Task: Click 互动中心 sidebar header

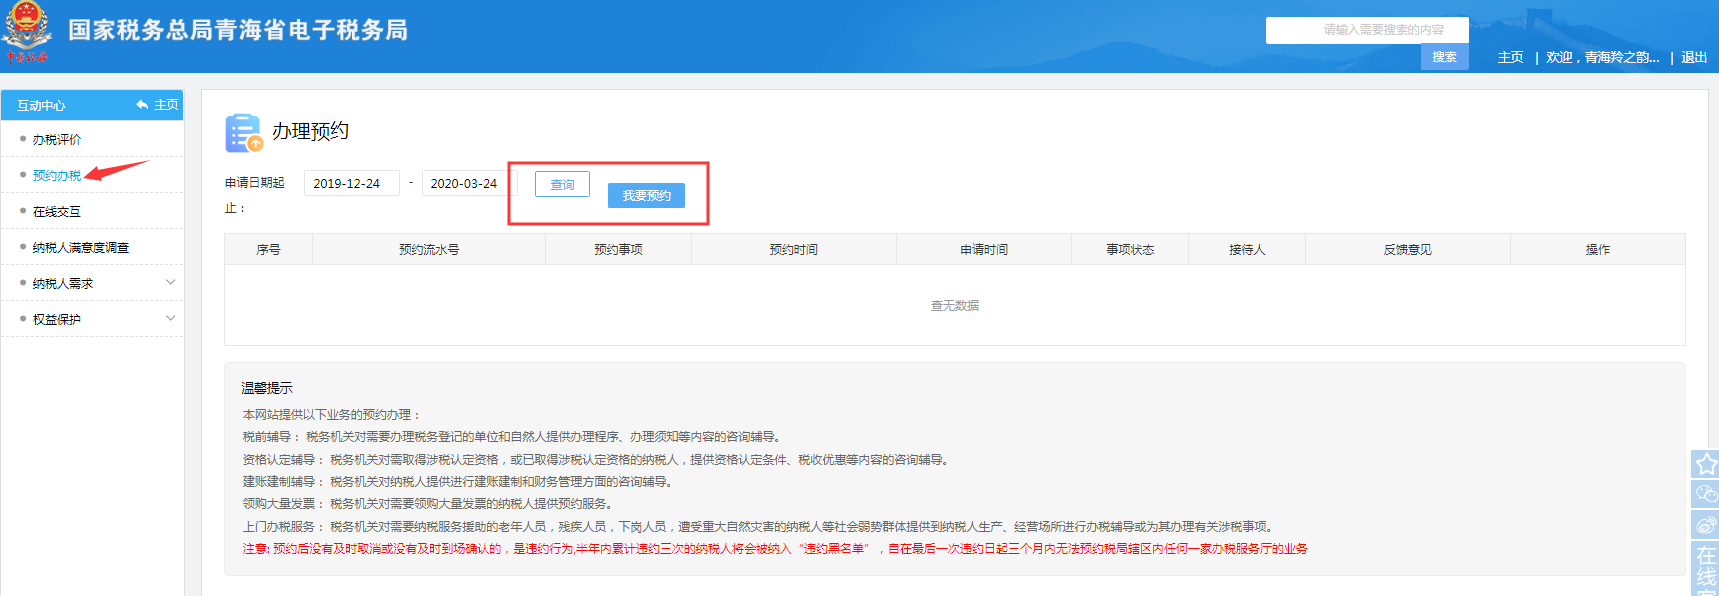Action: 41,105
